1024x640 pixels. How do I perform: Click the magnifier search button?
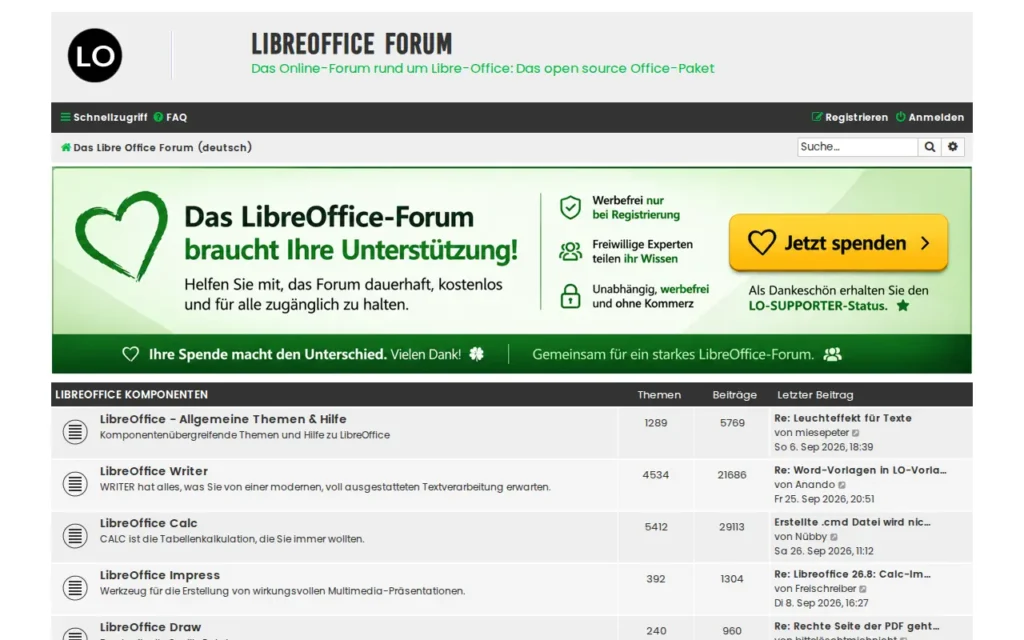(x=929, y=147)
